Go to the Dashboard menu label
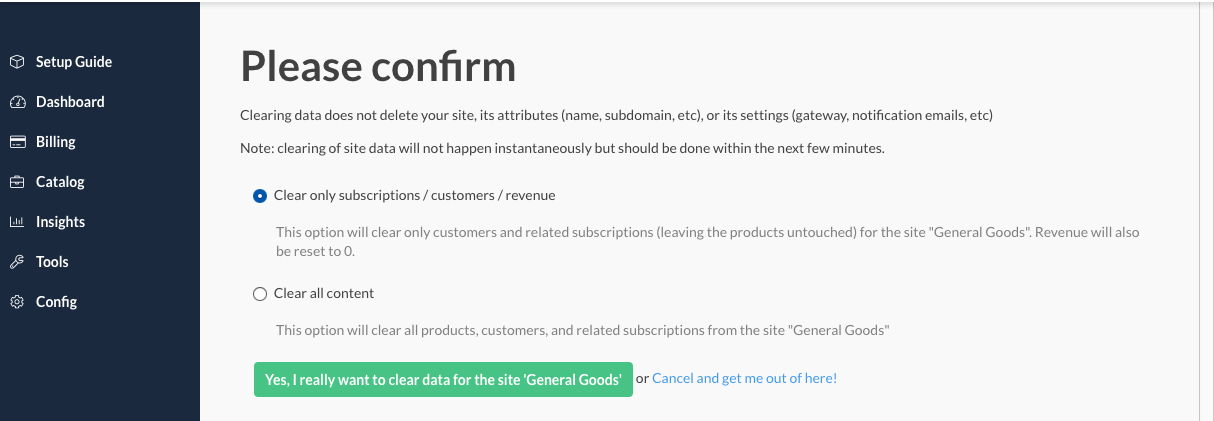Image resolution: width=1214 pixels, height=421 pixels. point(70,102)
